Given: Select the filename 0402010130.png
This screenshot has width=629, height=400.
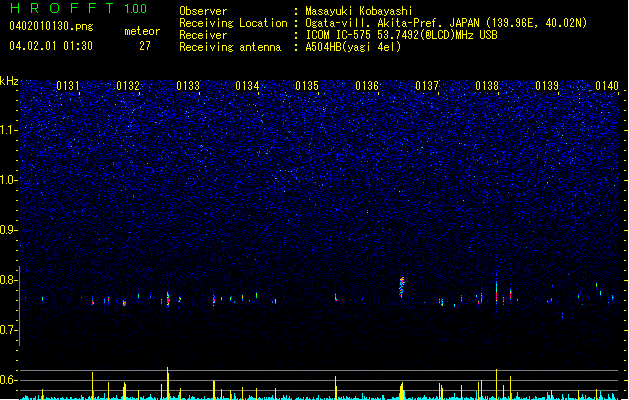Looking at the screenshot, I should click(x=51, y=27).
